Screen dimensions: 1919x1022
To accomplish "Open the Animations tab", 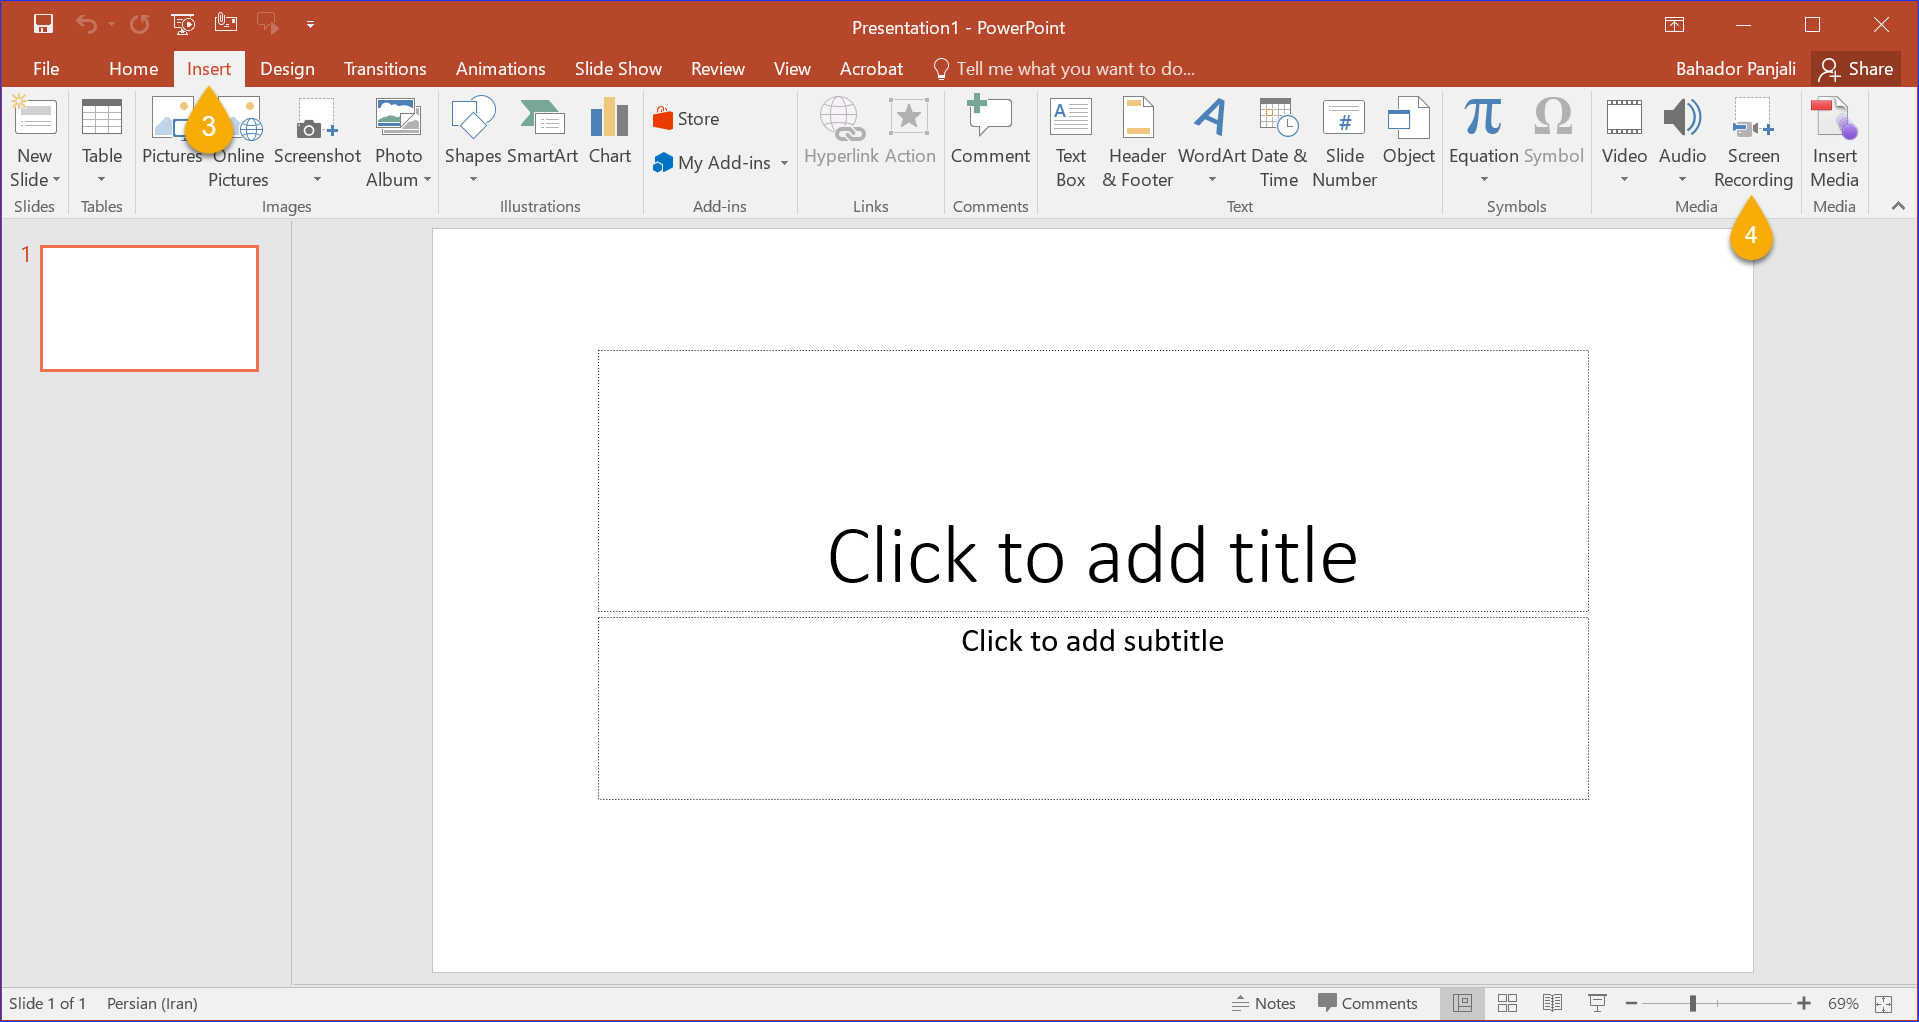I will pyautogui.click(x=500, y=69).
